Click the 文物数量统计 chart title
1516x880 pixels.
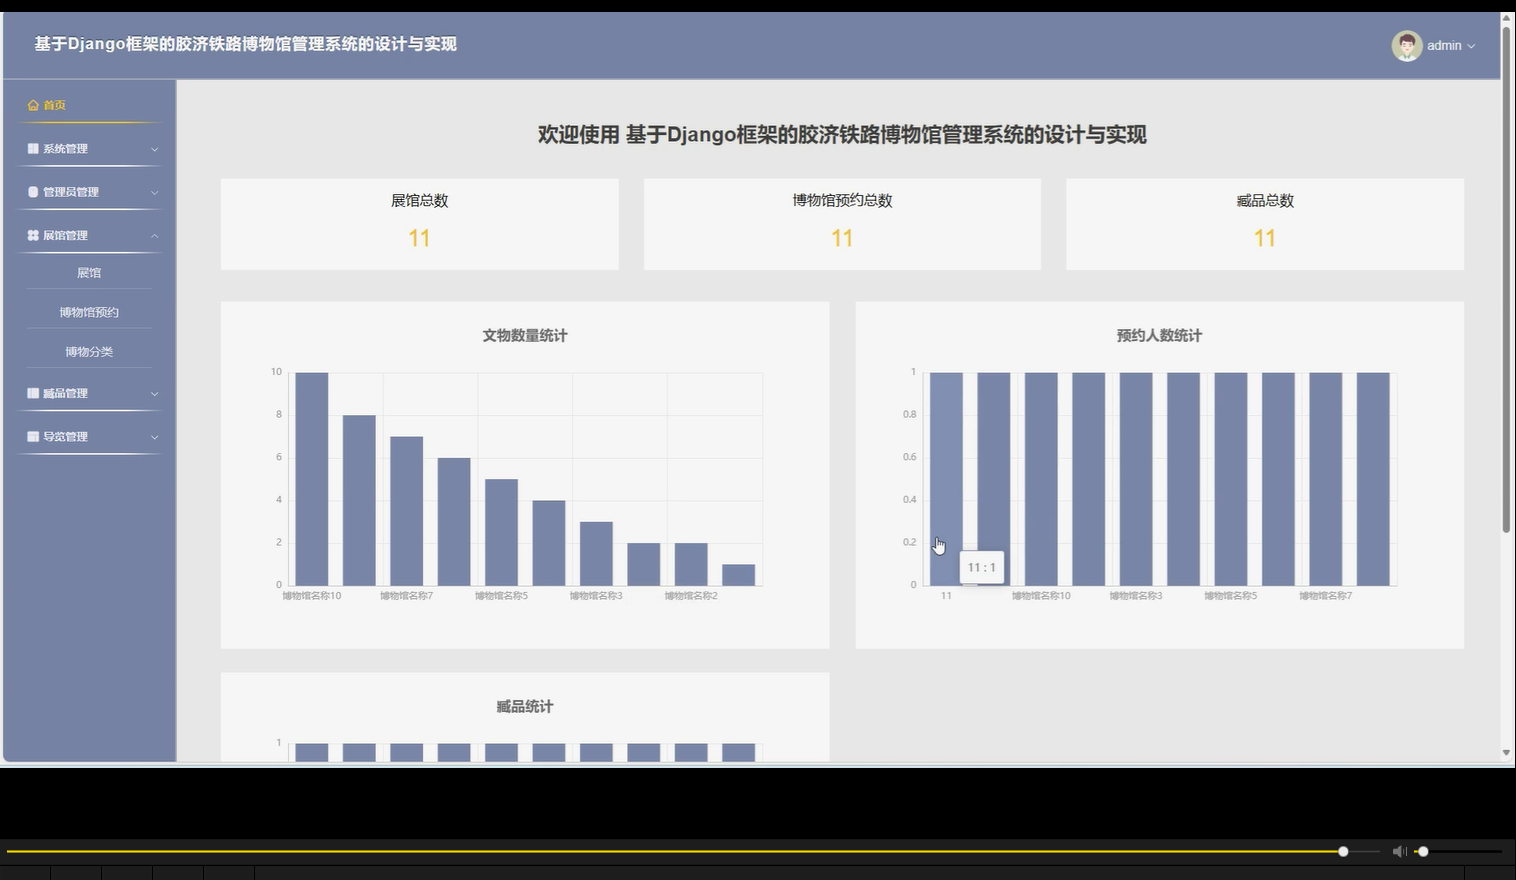click(x=525, y=336)
